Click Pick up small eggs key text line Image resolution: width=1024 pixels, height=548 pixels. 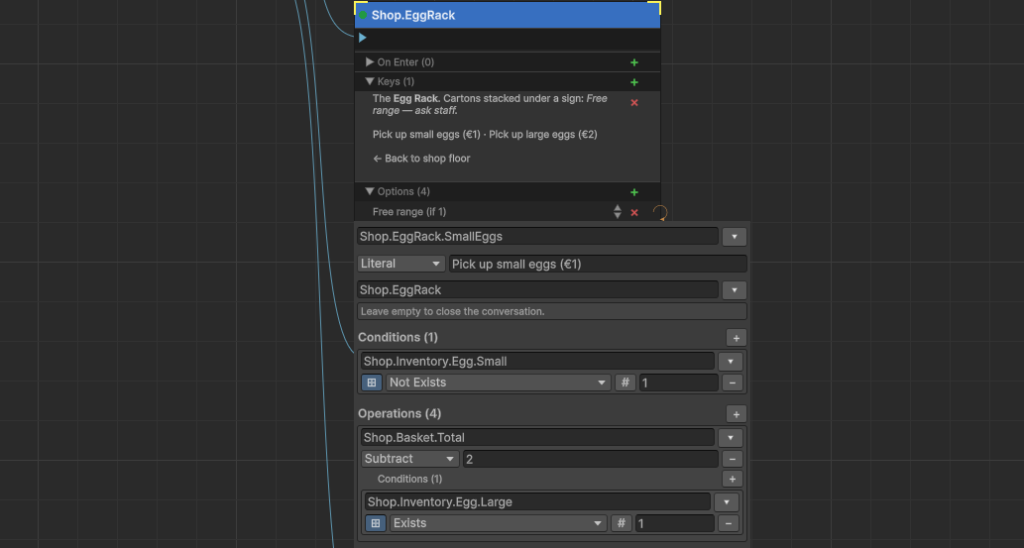point(485,135)
